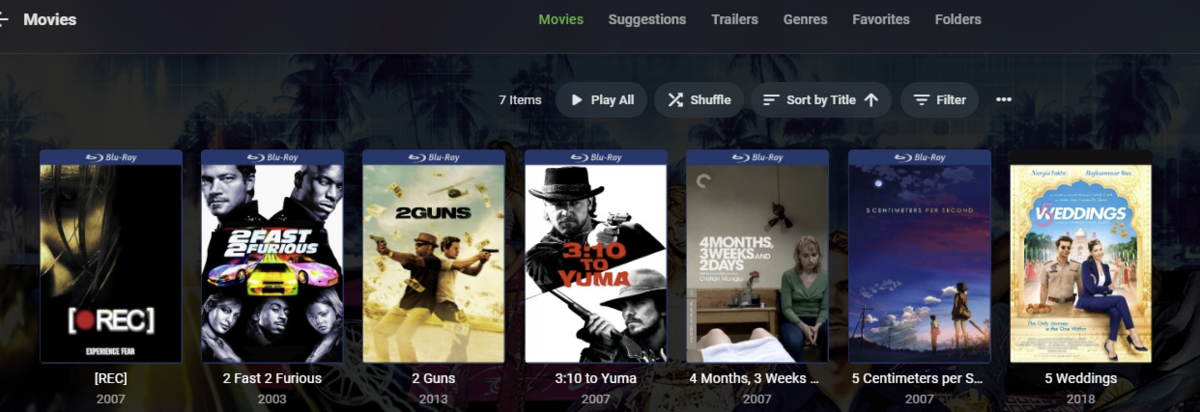The width and height of the screenshot is (1200, 412).
Task: Click the back arrow beside Movies
Action: point(4,20)
